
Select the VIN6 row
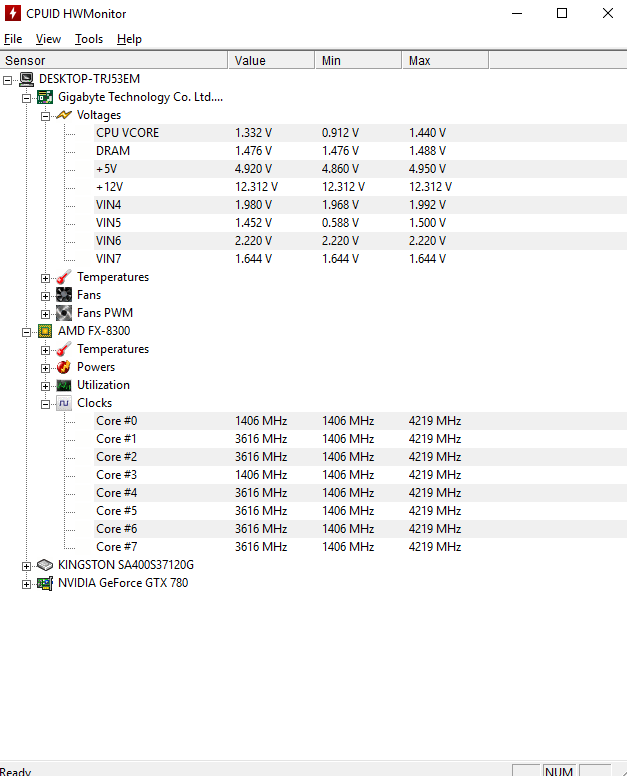pyautogui.click(x=361, y=241)
